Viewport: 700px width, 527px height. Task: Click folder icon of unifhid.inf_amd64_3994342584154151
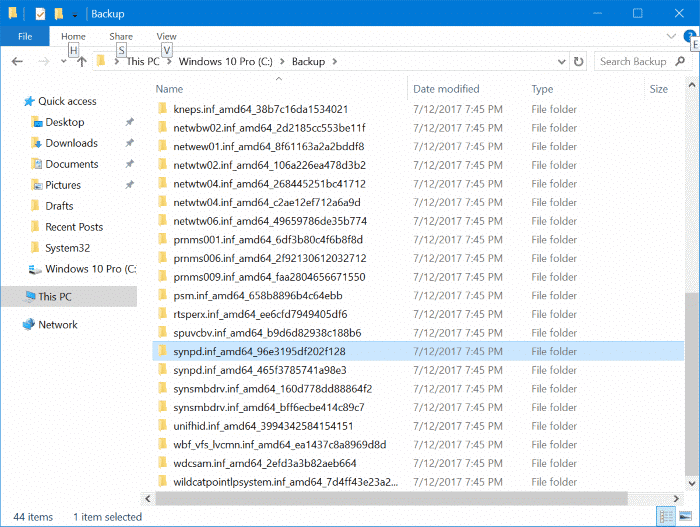coord(162,426)
